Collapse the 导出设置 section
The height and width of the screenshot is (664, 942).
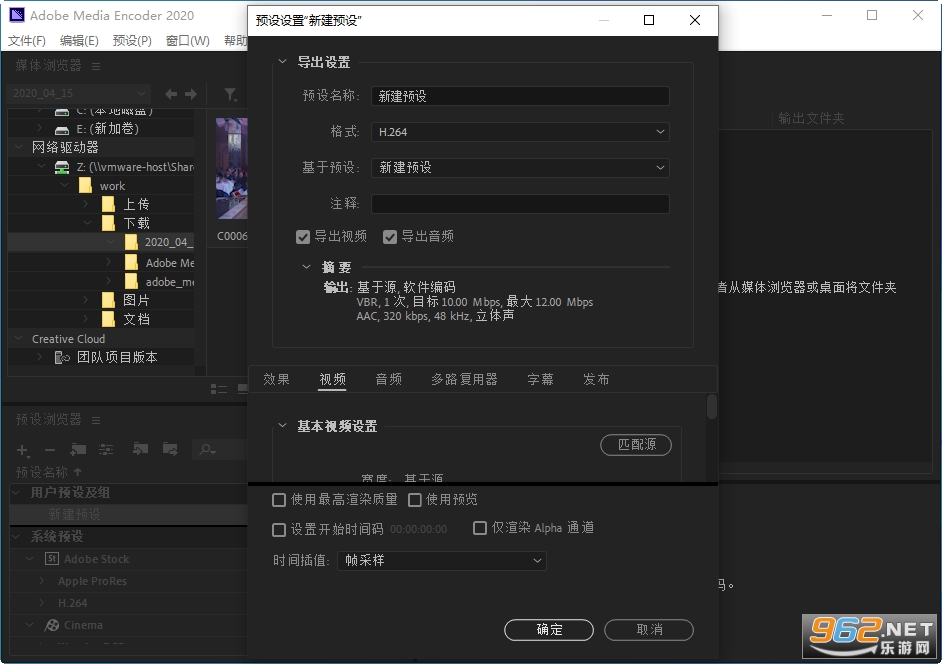coord(282,61)
